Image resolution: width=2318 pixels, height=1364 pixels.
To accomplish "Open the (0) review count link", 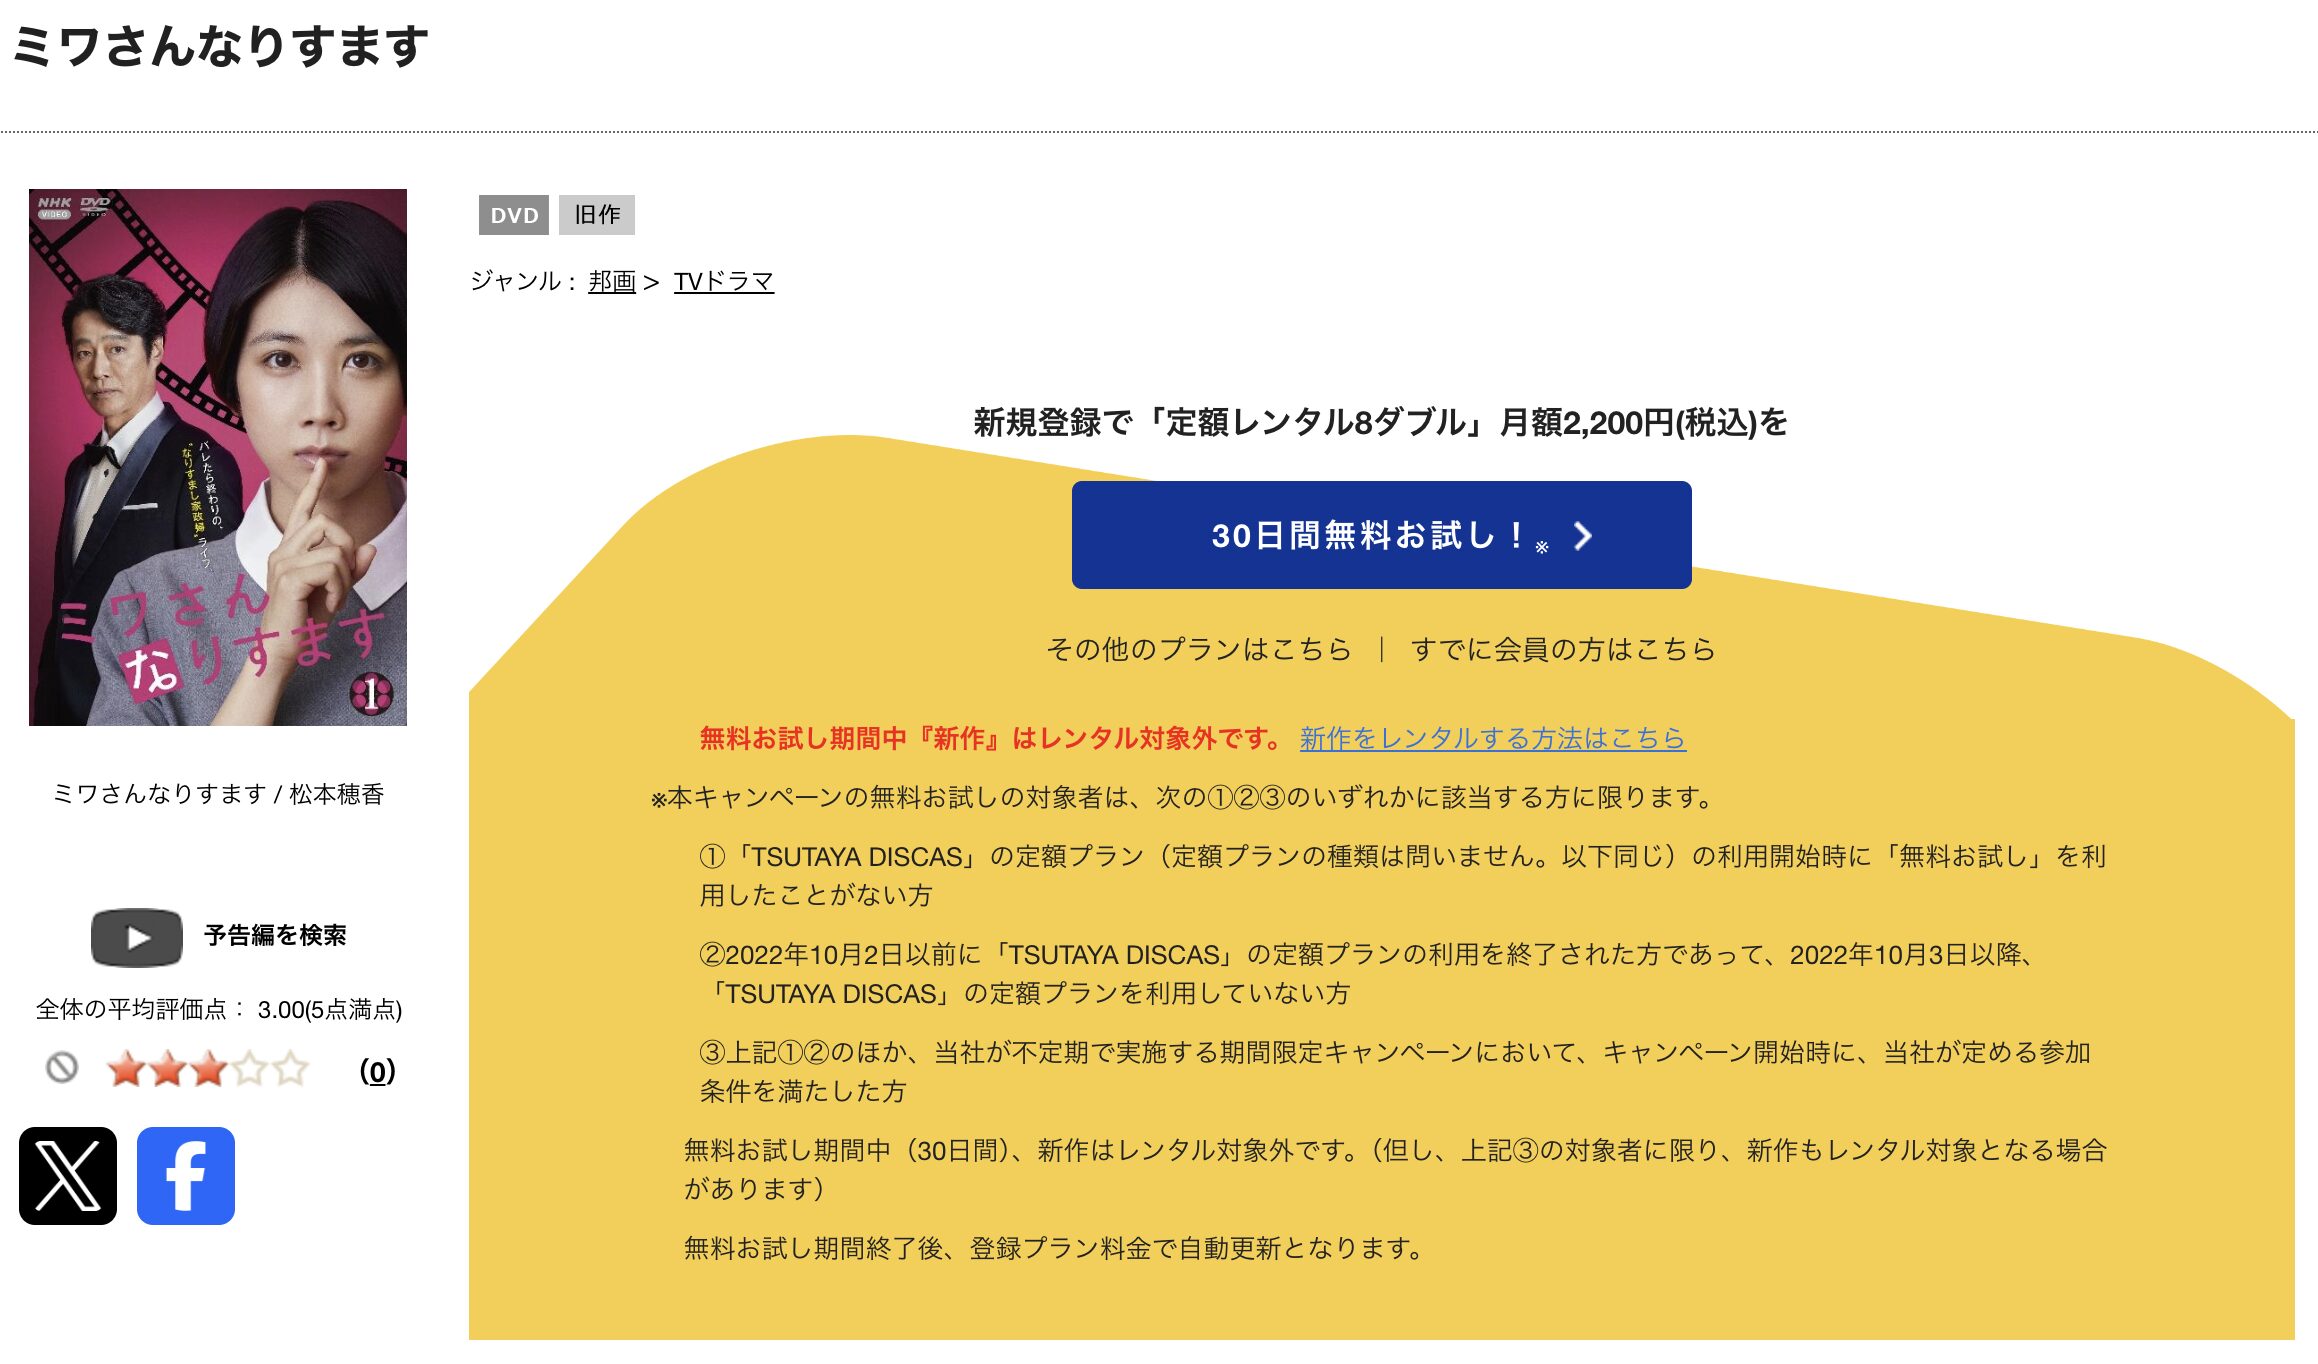I will (377, 1071).
